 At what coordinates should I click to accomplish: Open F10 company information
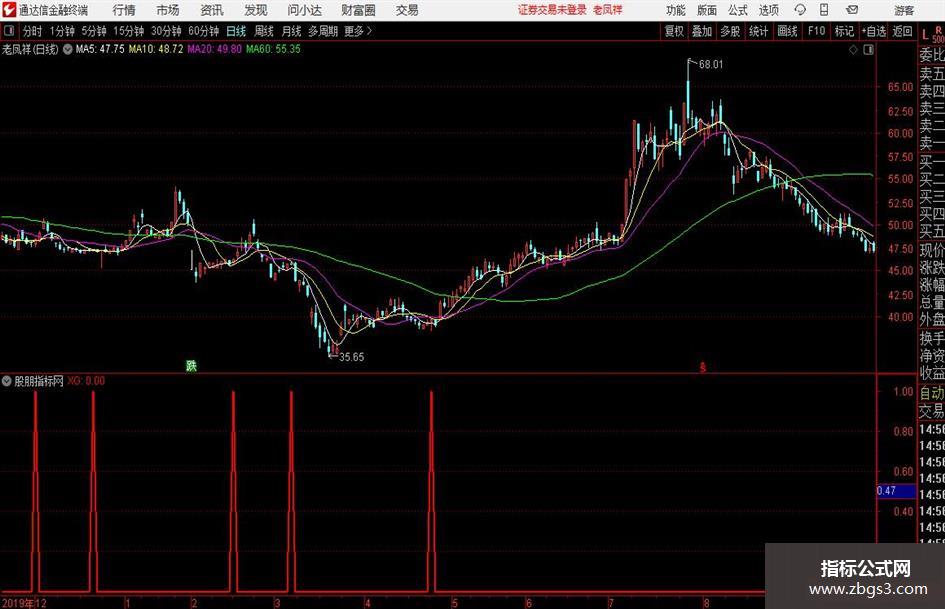coord(817,31)
